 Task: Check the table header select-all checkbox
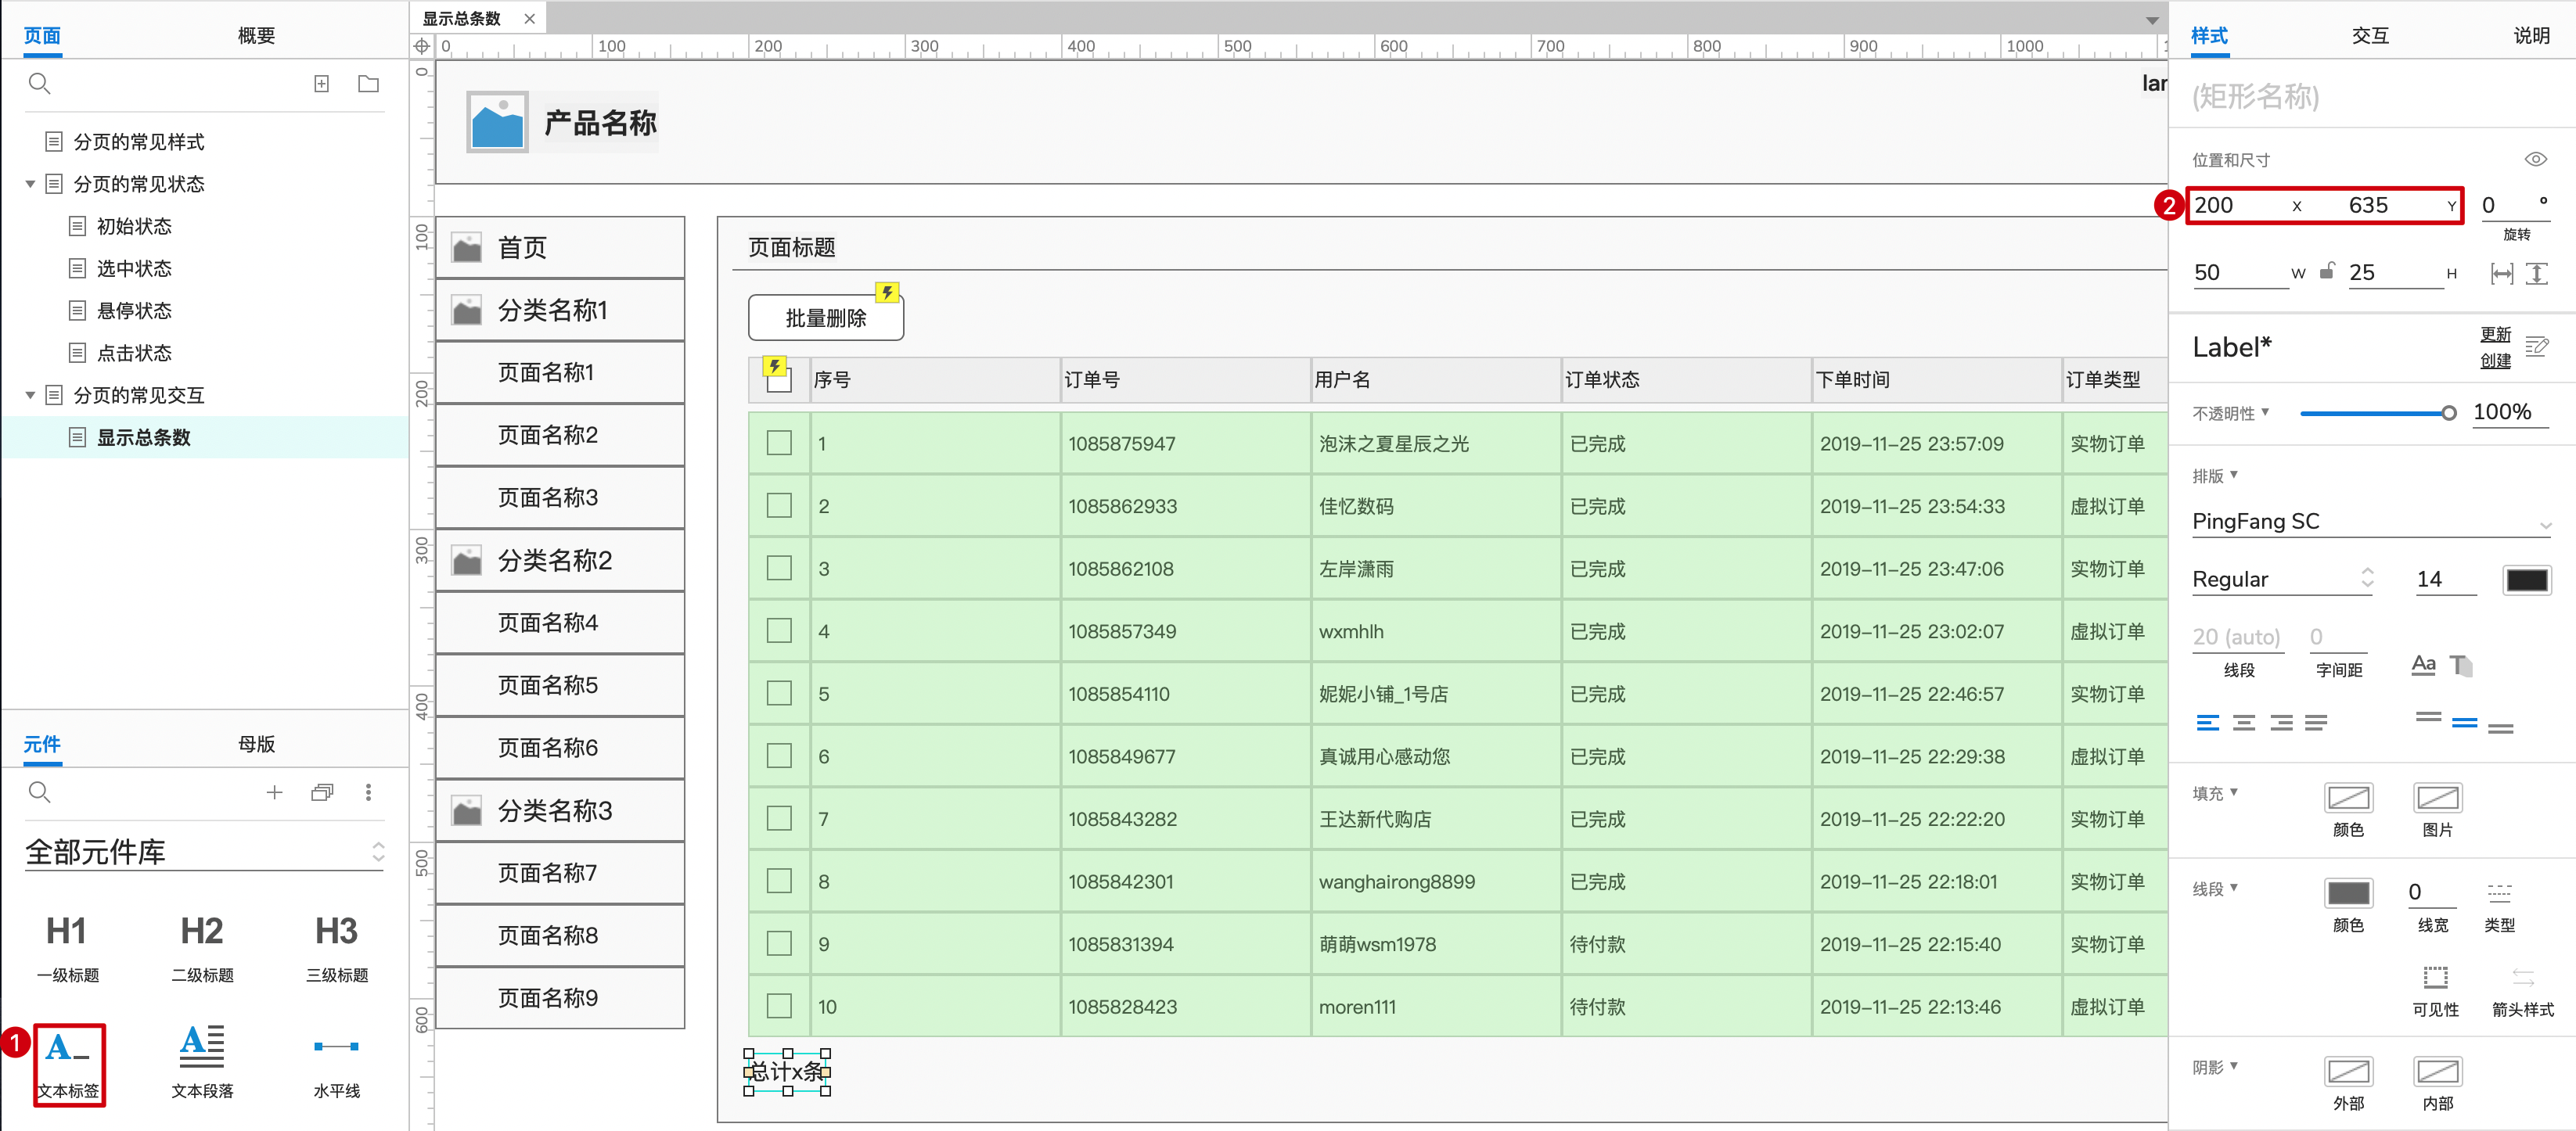[x=779, y=380]
